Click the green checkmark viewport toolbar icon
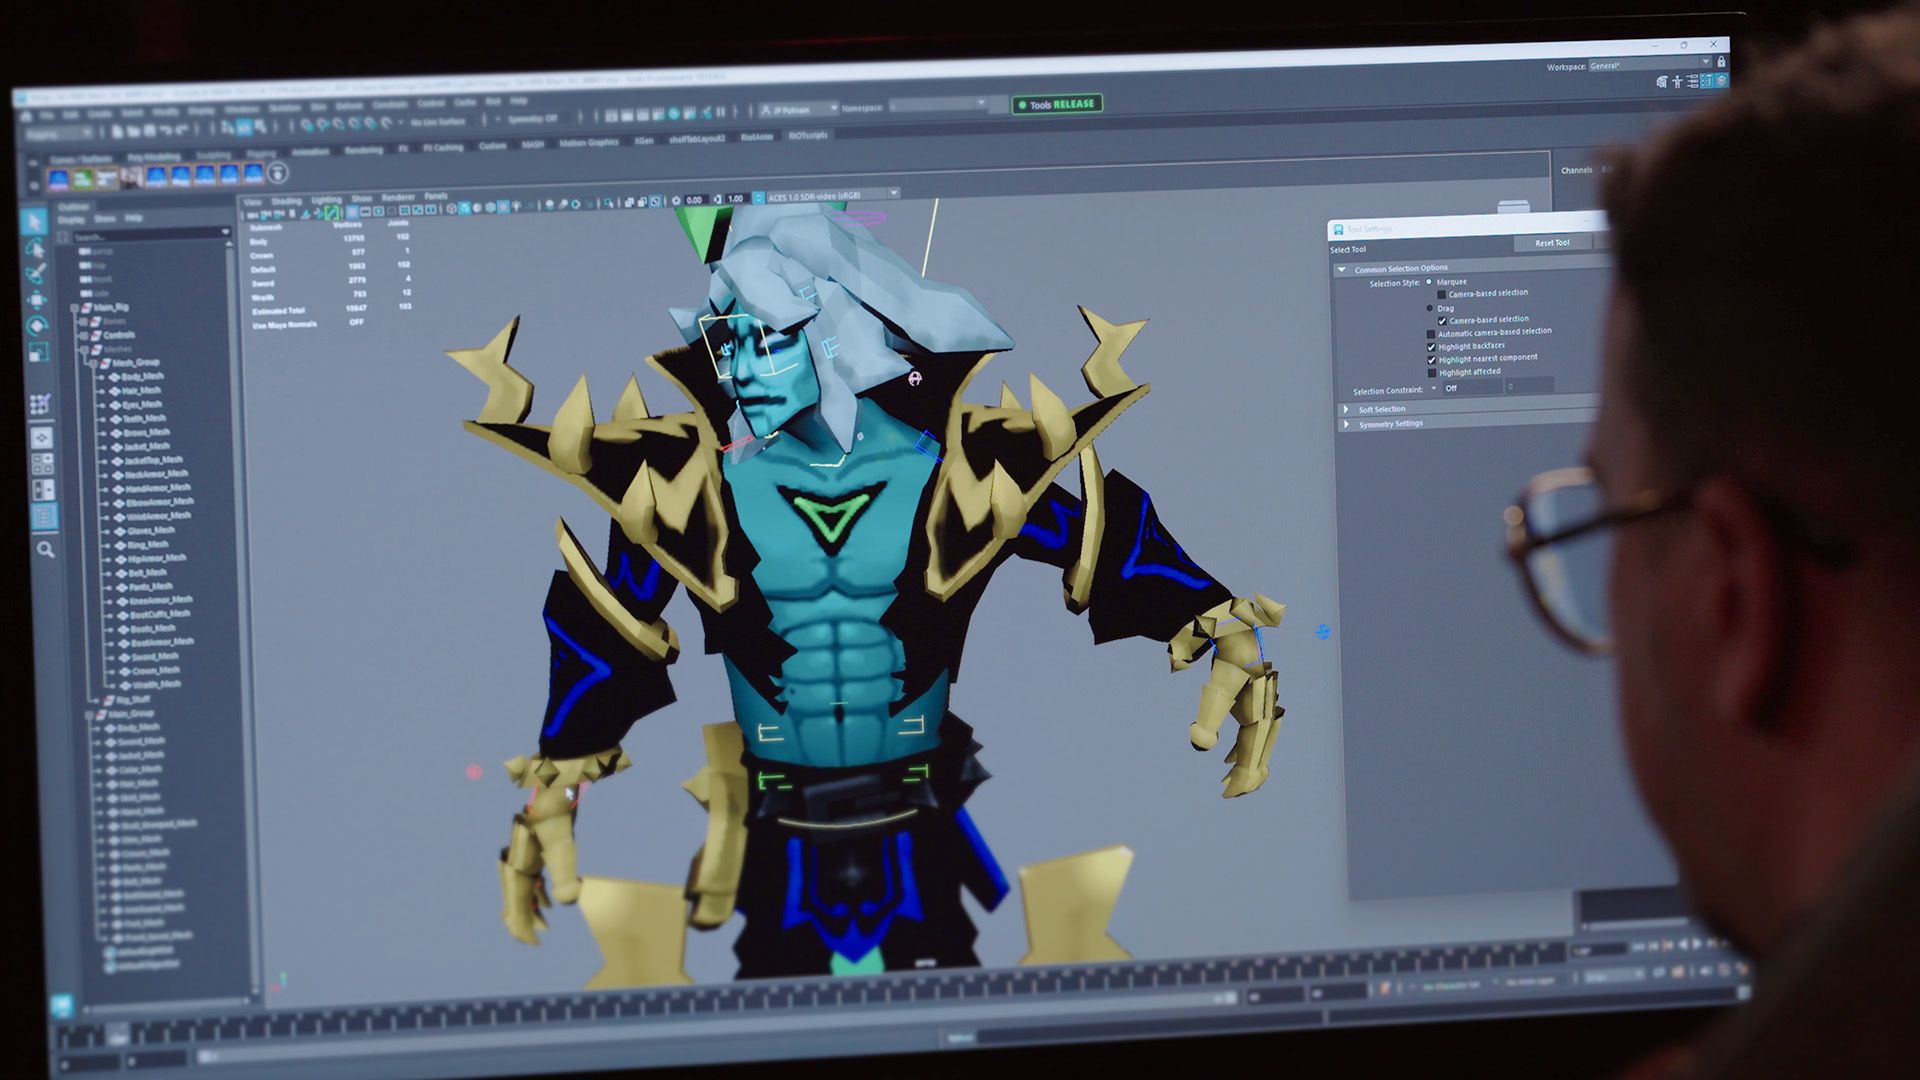 [x=333, y=212]
